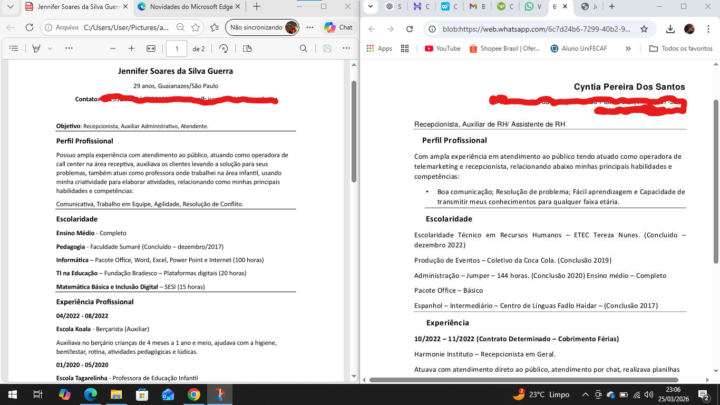The height and width of the screenshot is (405, 720).
Task: Click the fit-to-width icon in PDF toolbar
Action: pyautogui.click(x=152, y=47)
